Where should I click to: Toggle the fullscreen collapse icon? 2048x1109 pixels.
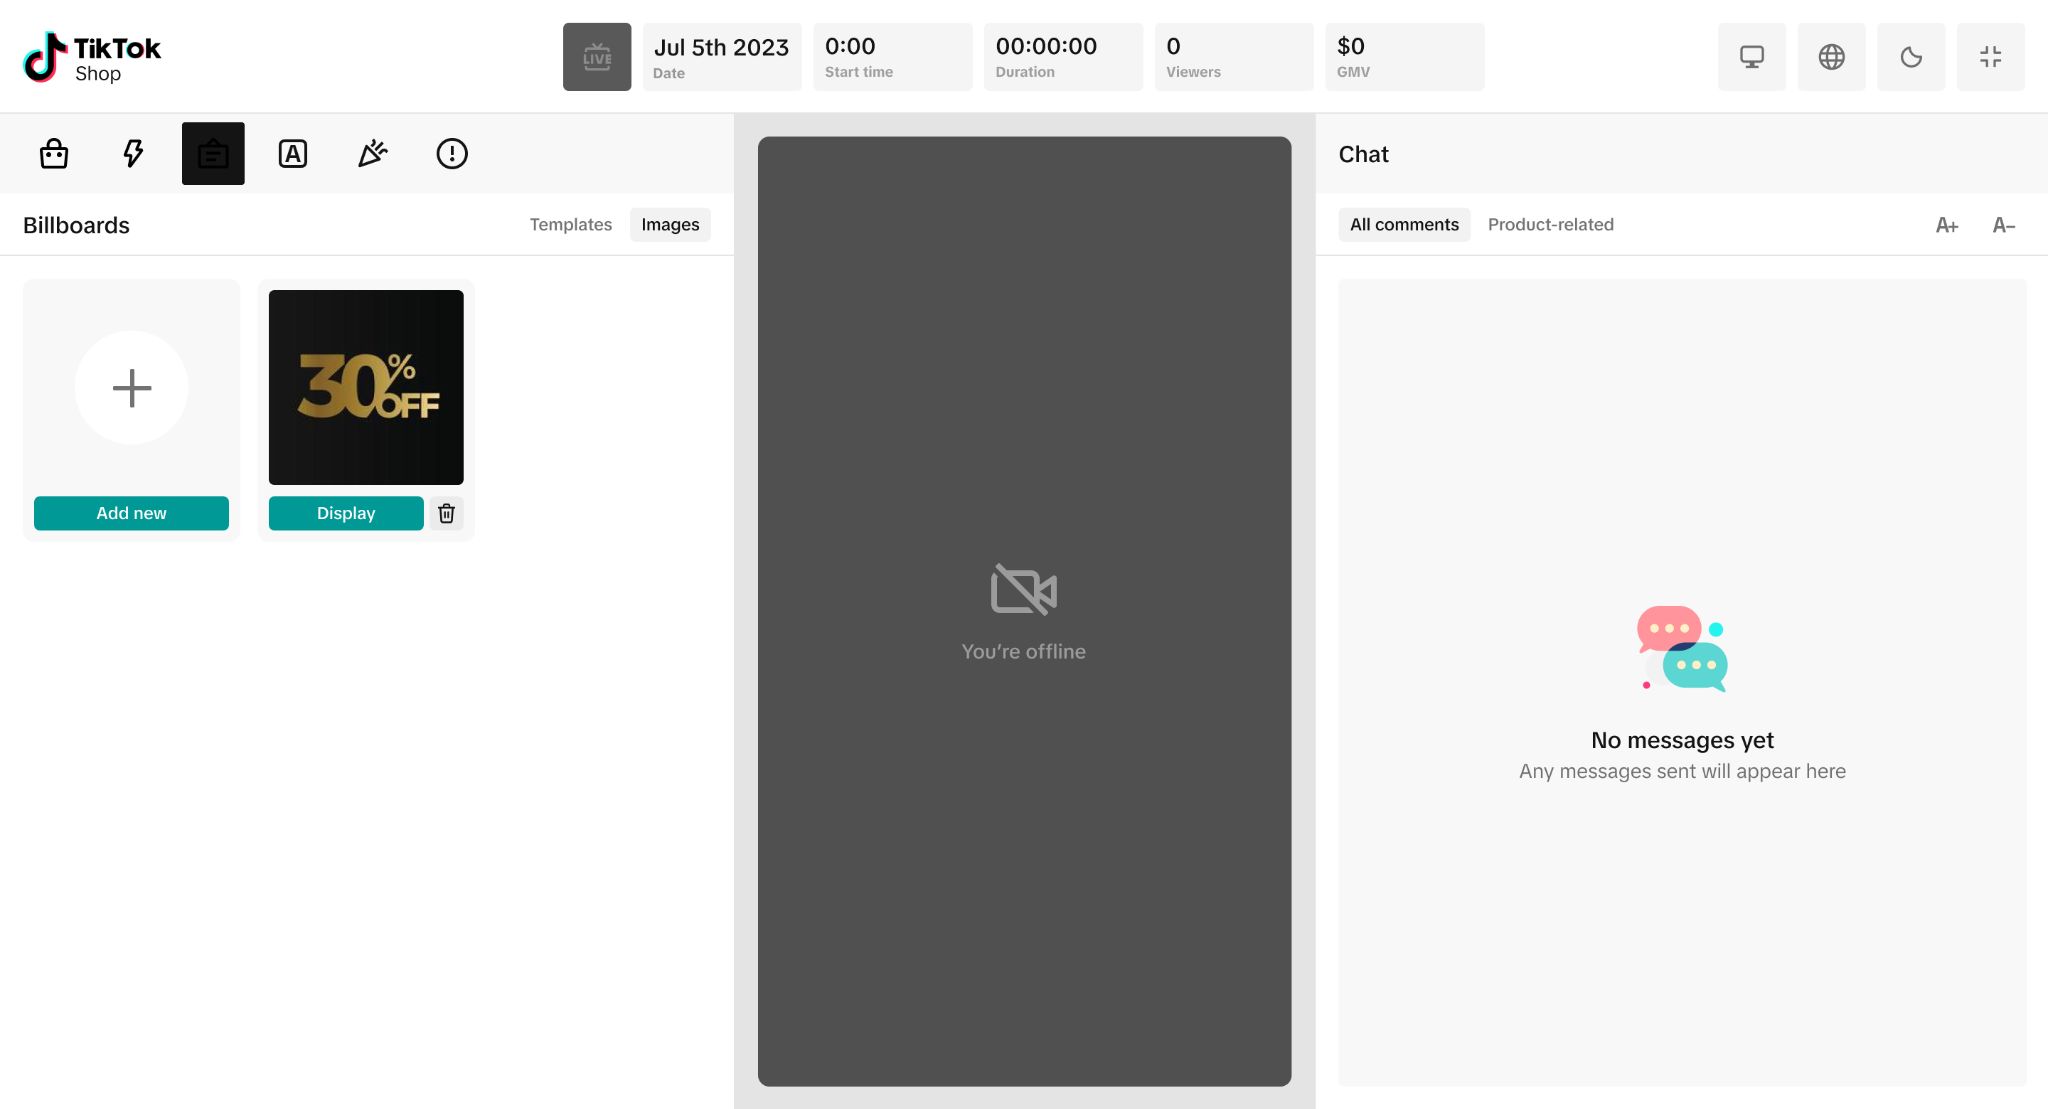pyautogui.click(x=1990, y=57)
